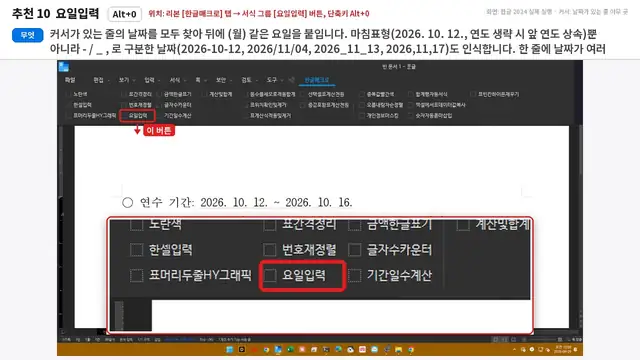Open the 검토 menu
The height and width of the screenshot is (360, 640).
coord(246,80)
